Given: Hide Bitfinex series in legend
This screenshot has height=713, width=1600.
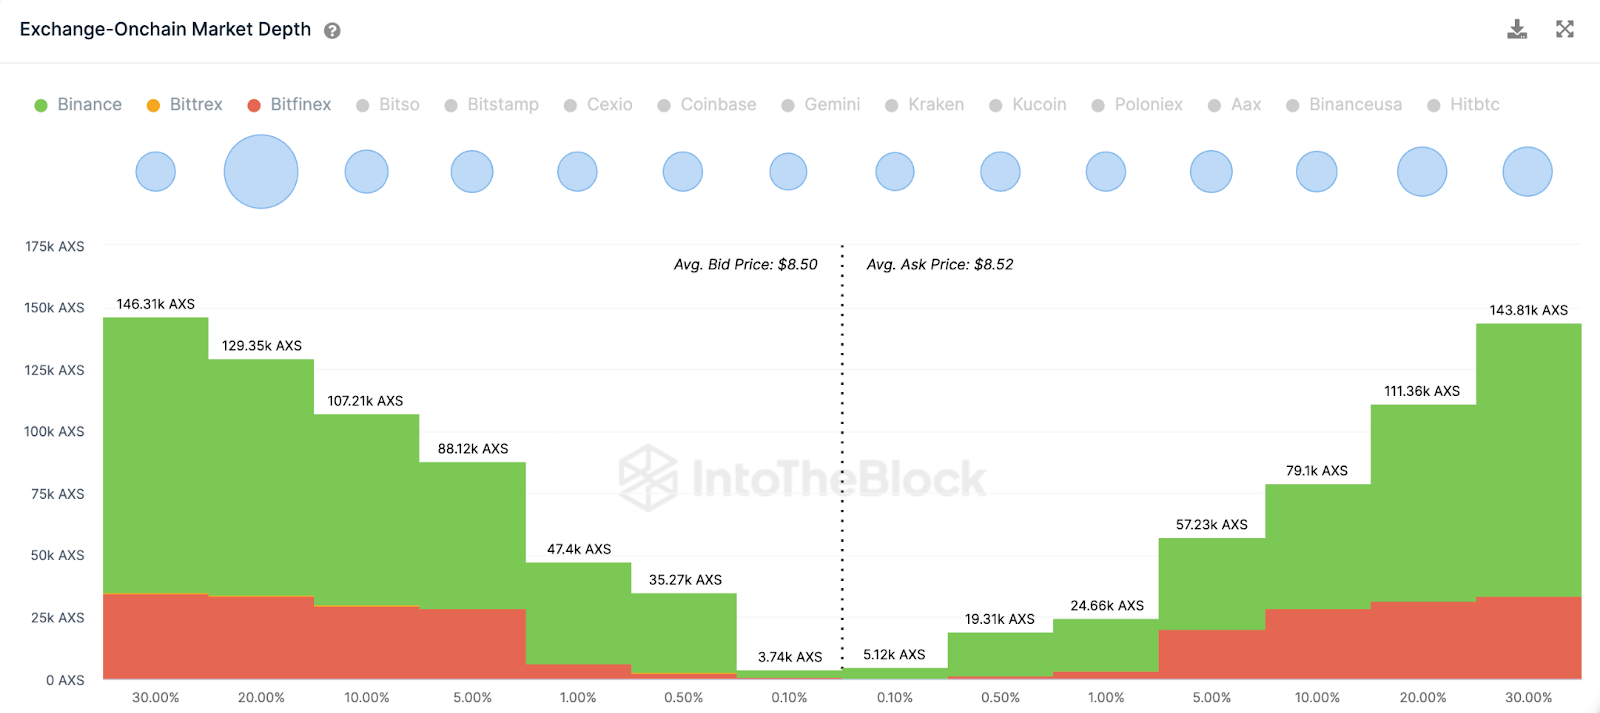Looking at the screenshot, I should coord(289,105).
